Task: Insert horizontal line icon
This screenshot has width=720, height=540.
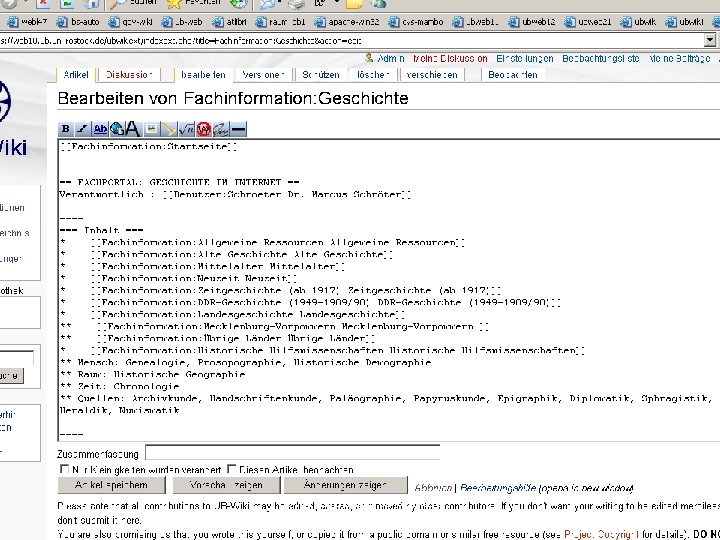Action: (238, 129)
